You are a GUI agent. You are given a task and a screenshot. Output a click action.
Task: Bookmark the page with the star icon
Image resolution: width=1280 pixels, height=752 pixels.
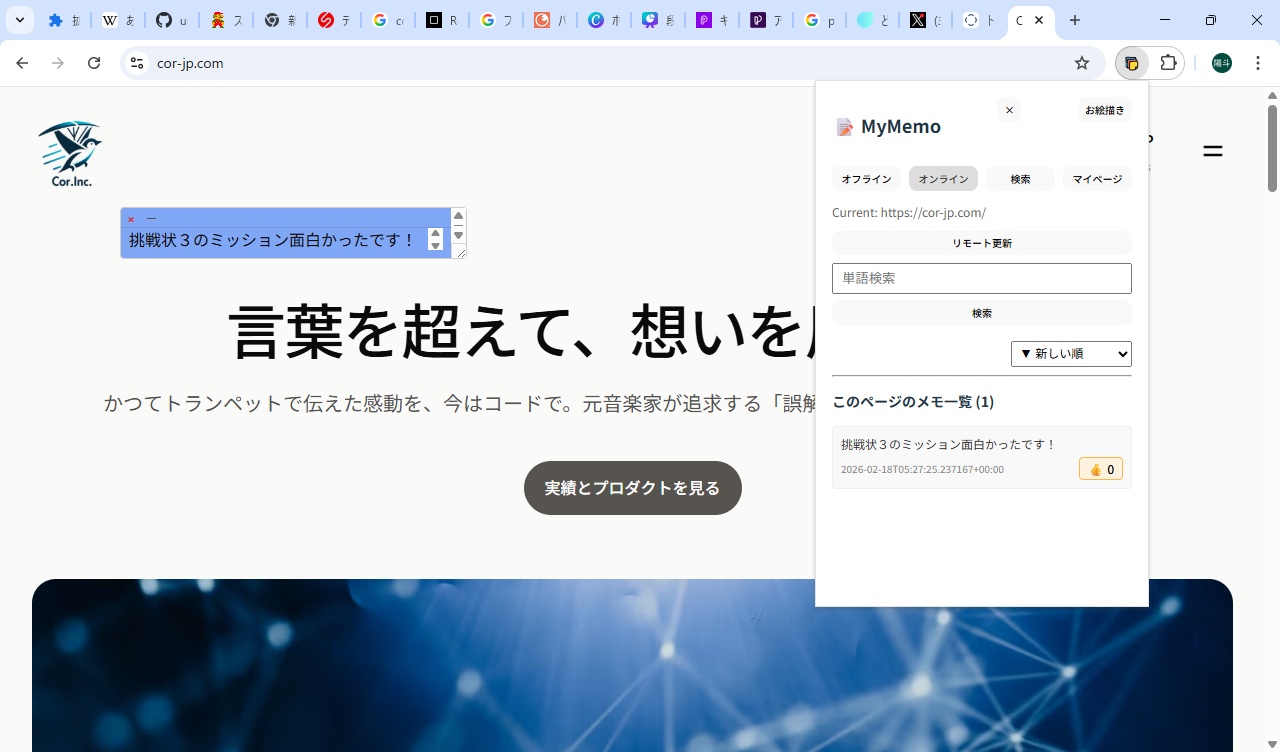pos(1081,62)
